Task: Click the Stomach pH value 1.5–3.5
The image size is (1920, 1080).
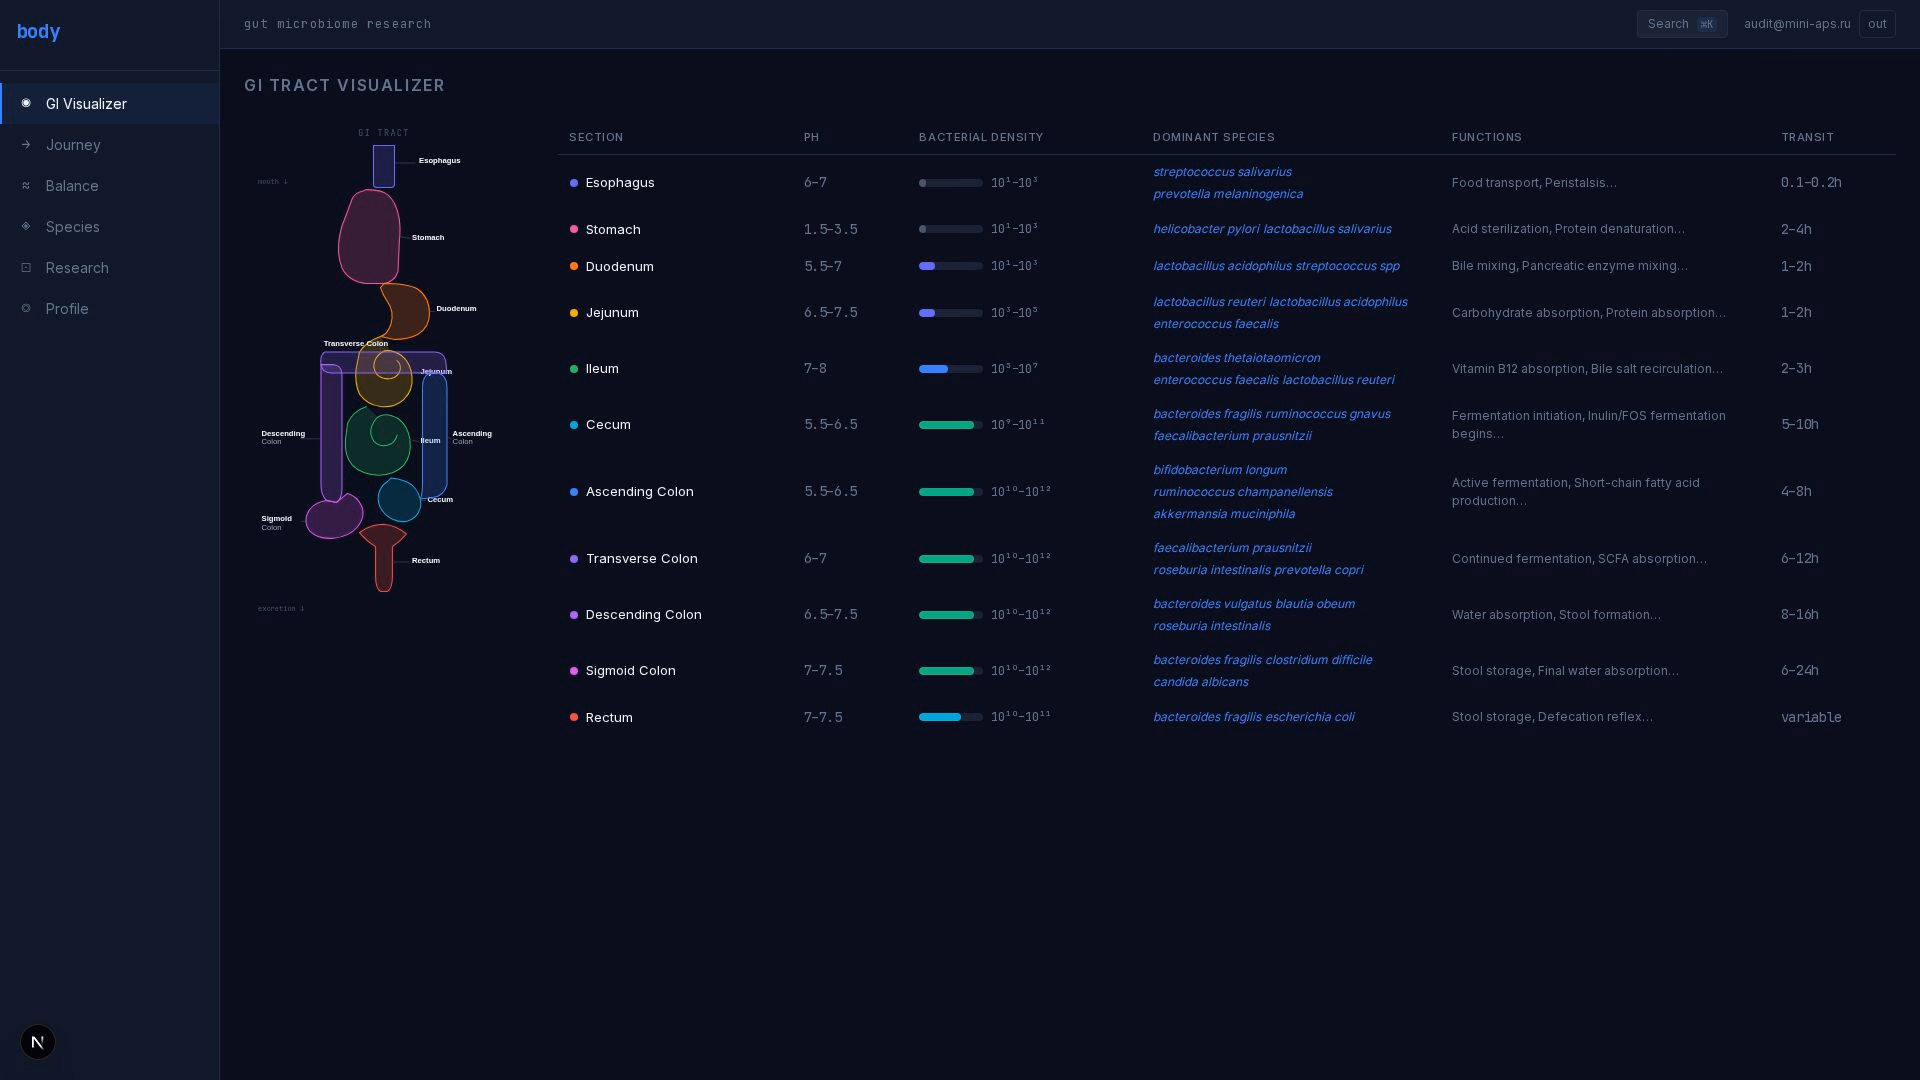Action: (831, 230)
